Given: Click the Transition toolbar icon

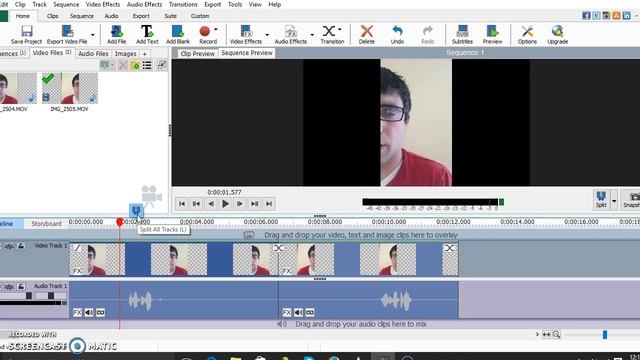Looking at the screenshot, I should tap(329, 31).
